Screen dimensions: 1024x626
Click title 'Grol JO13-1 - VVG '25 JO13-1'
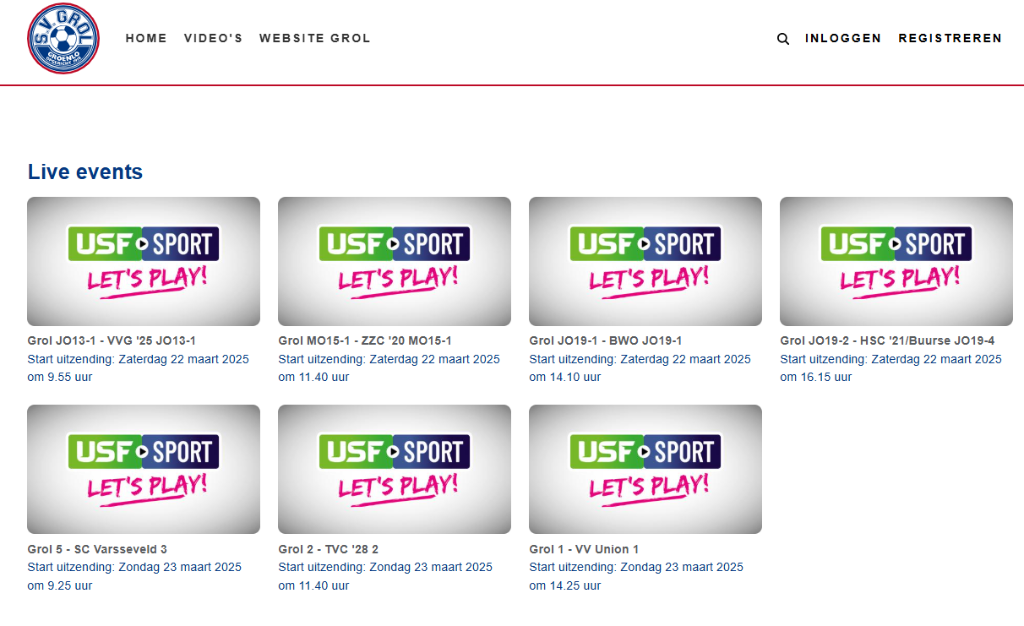click(x=112, y=341)
